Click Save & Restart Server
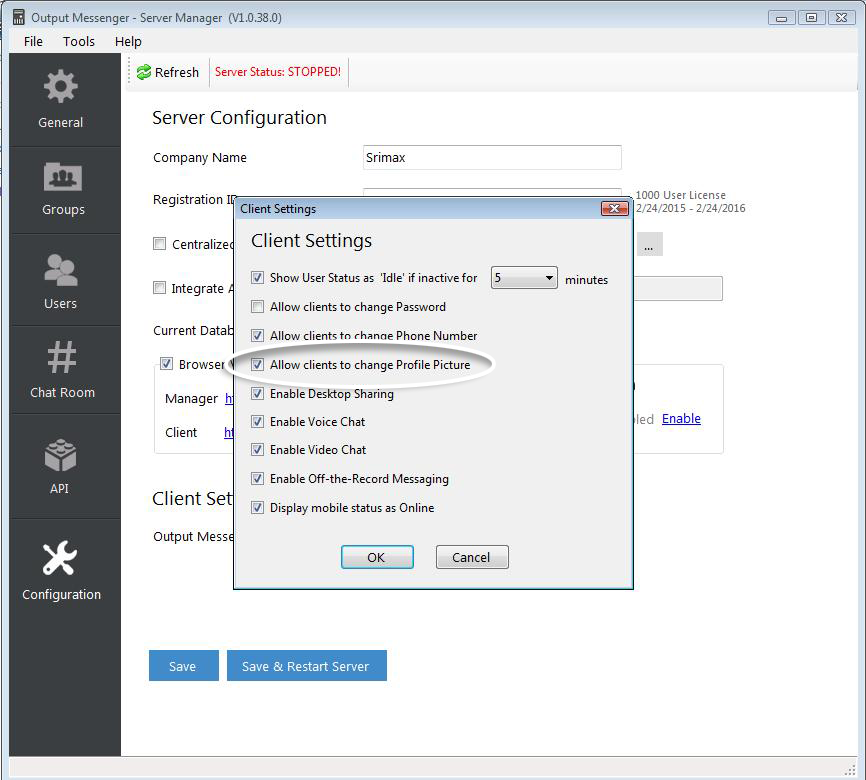Image resolution: width=866 pixels, height=780 pixels. [x=307, y=666]
